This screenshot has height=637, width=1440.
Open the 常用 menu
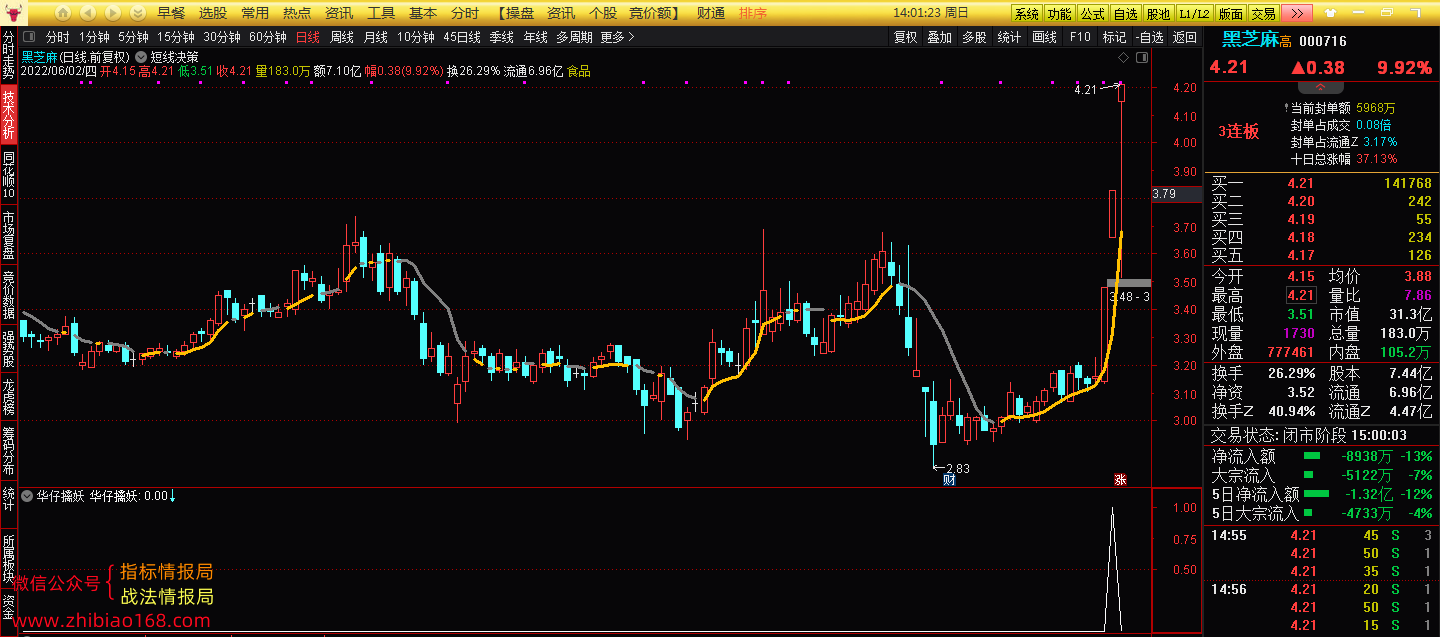coord(255,13)
